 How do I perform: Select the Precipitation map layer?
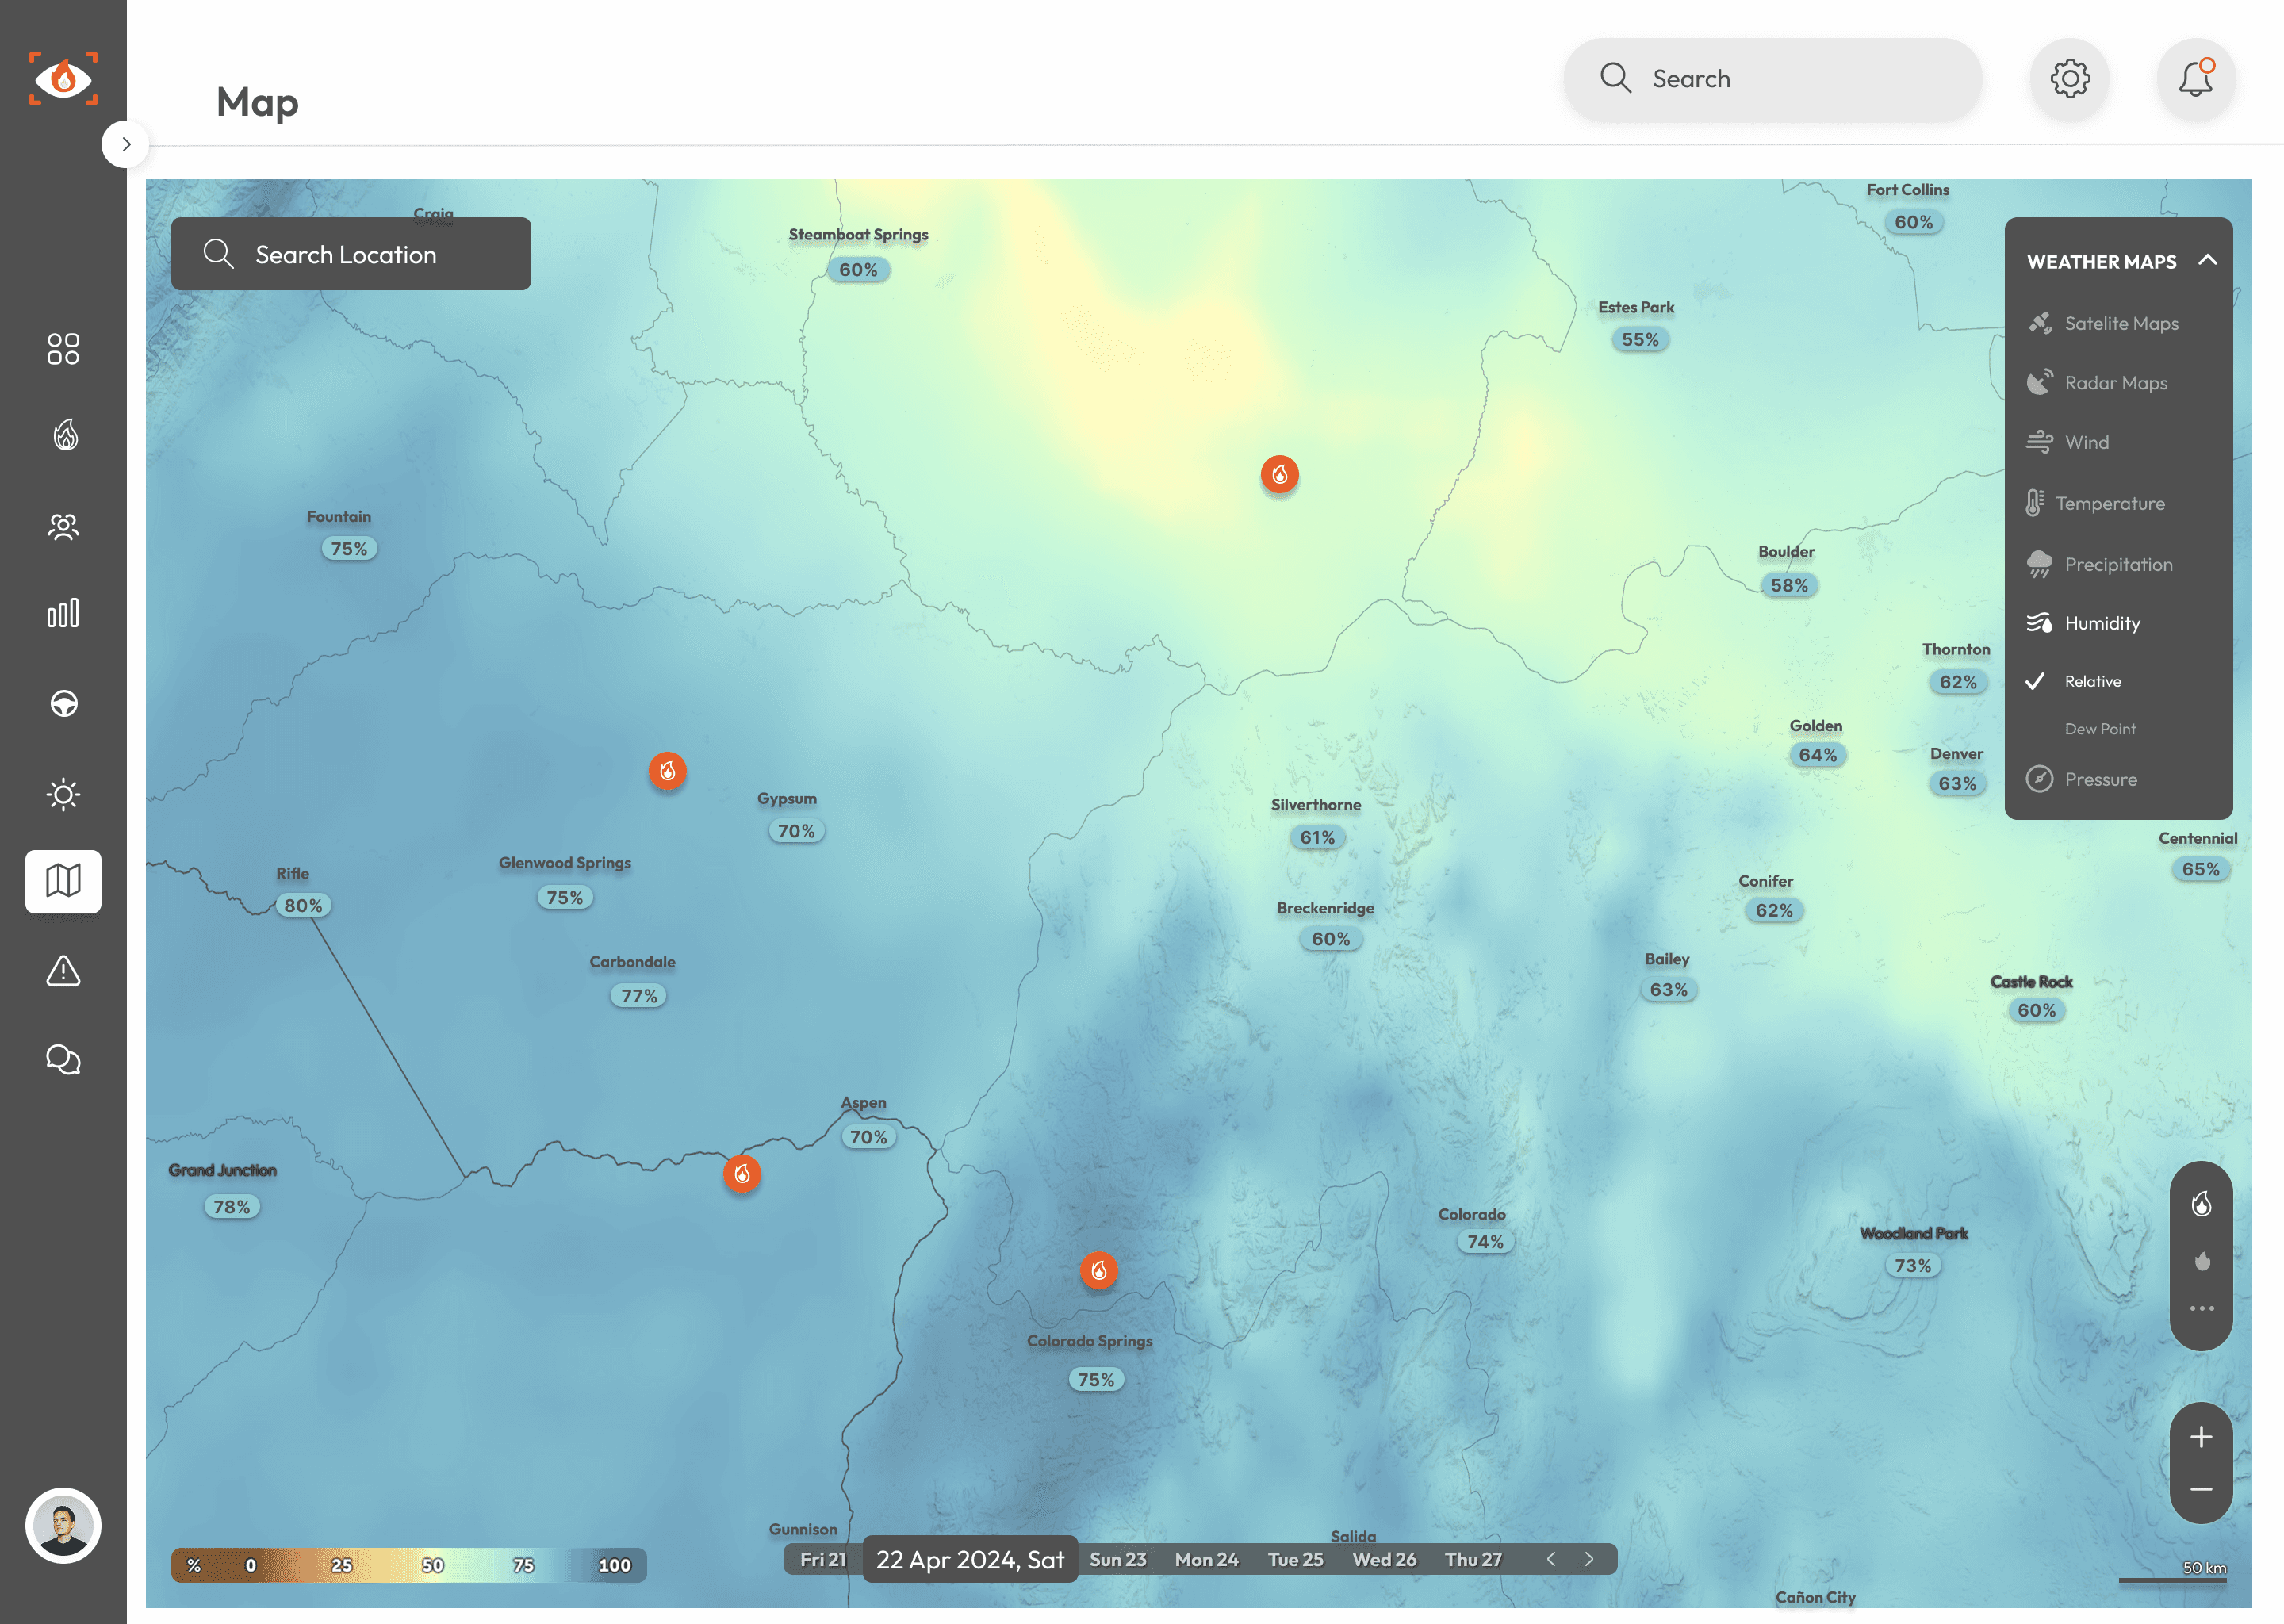pos(2100,564)
